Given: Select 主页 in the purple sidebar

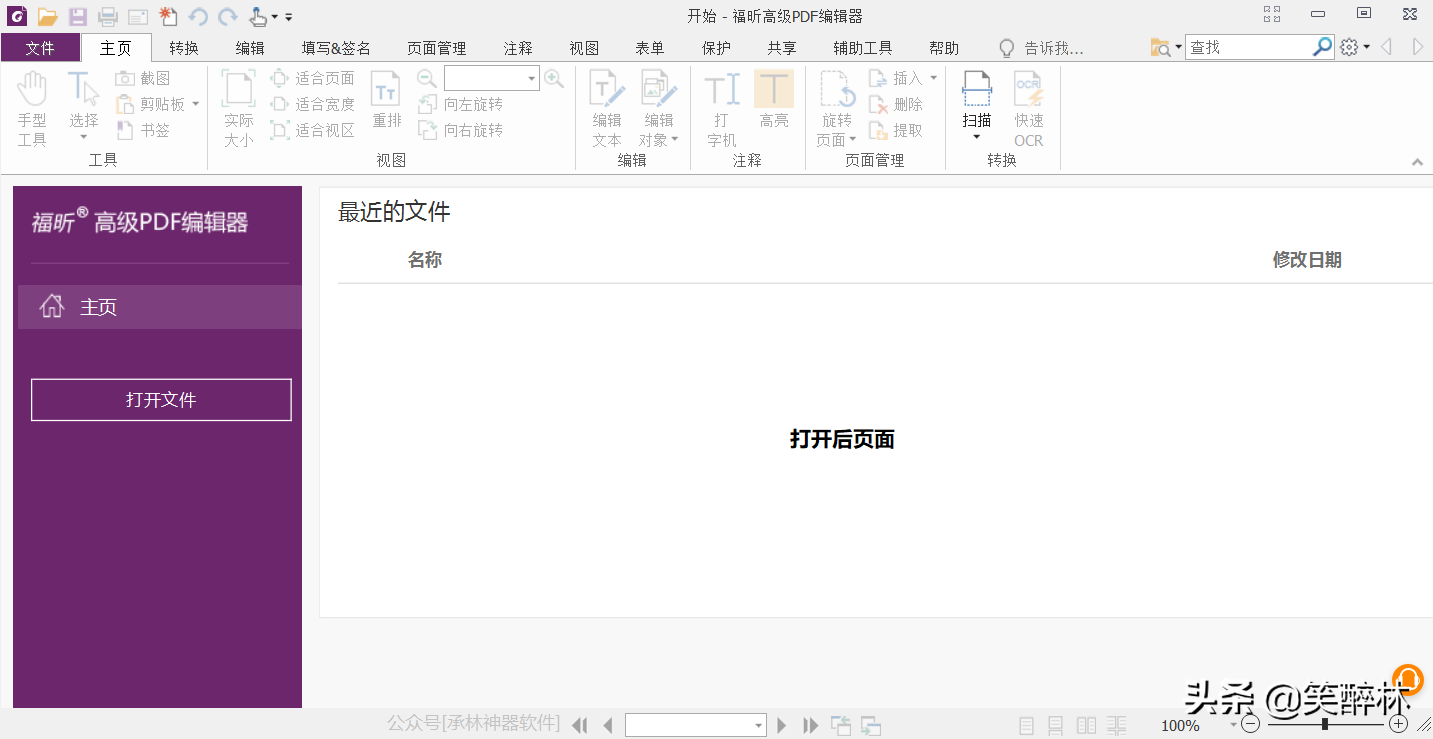Looking at the screenshot, I should (x=160, y=307).
